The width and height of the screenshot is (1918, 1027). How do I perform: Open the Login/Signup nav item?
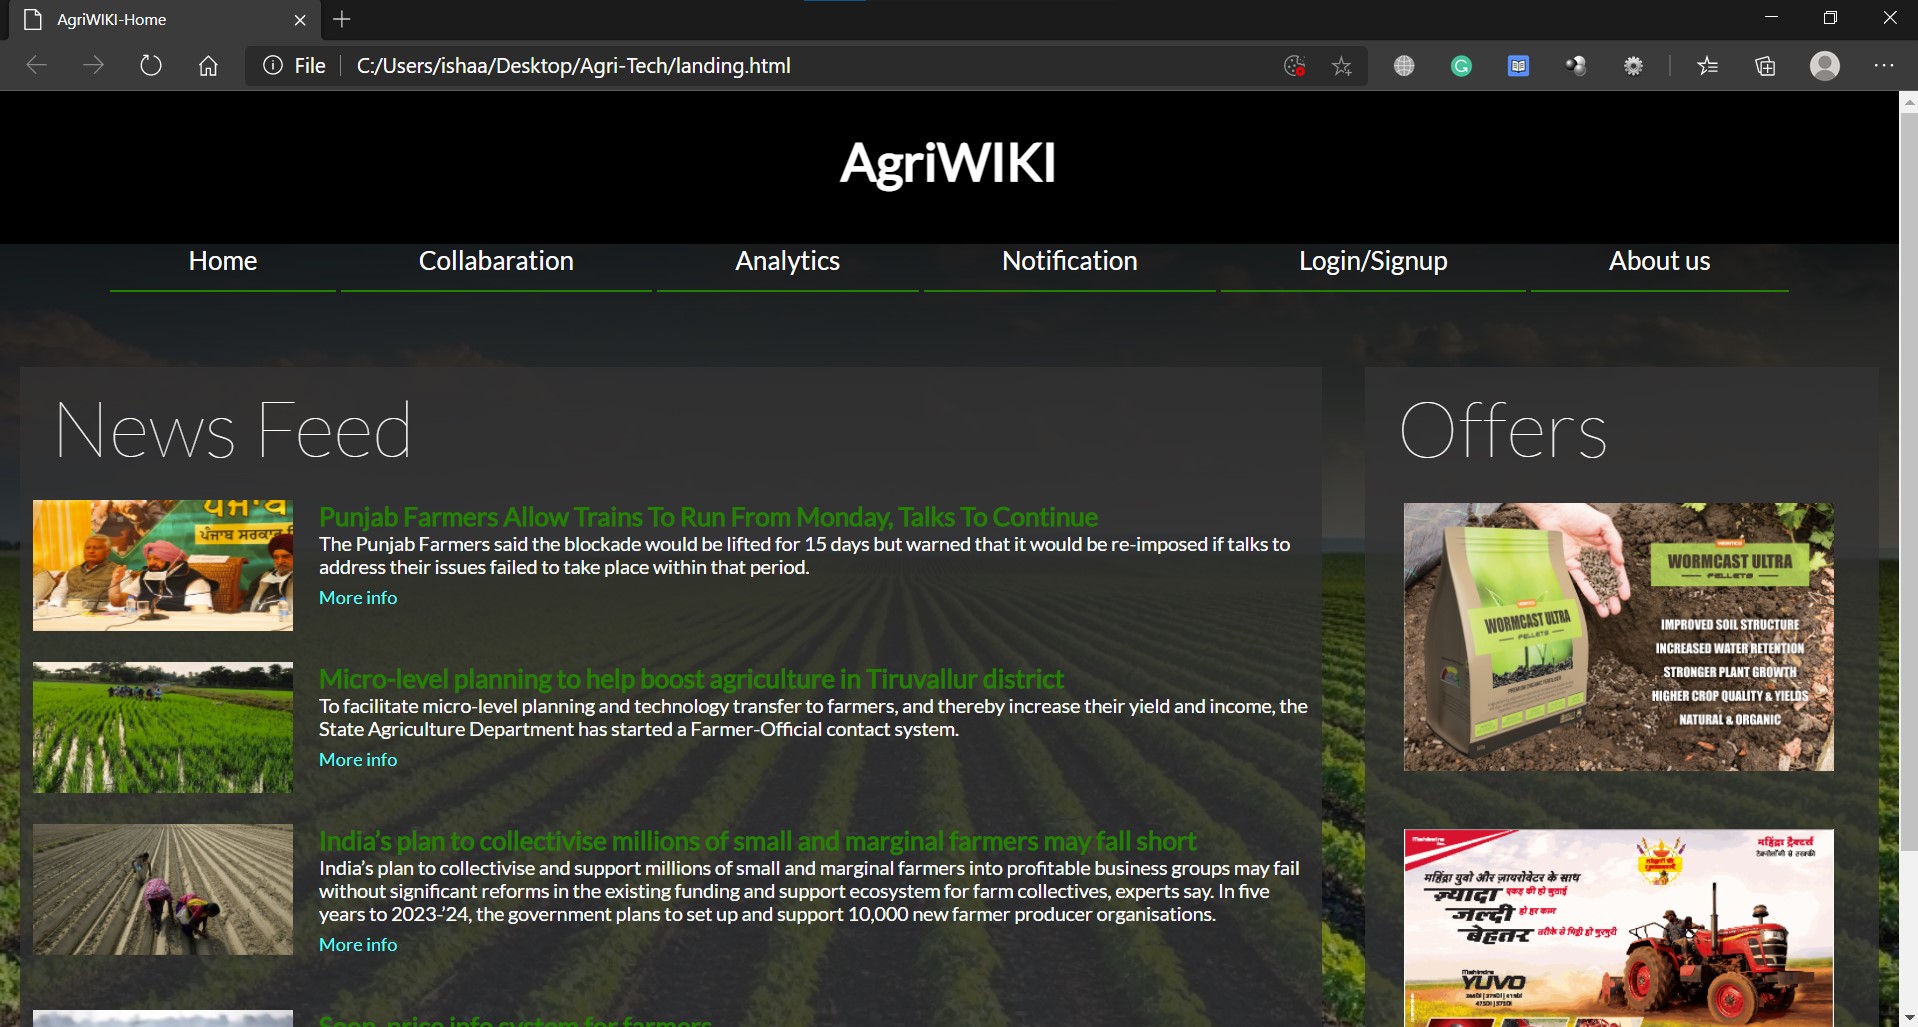point(1373,261)
